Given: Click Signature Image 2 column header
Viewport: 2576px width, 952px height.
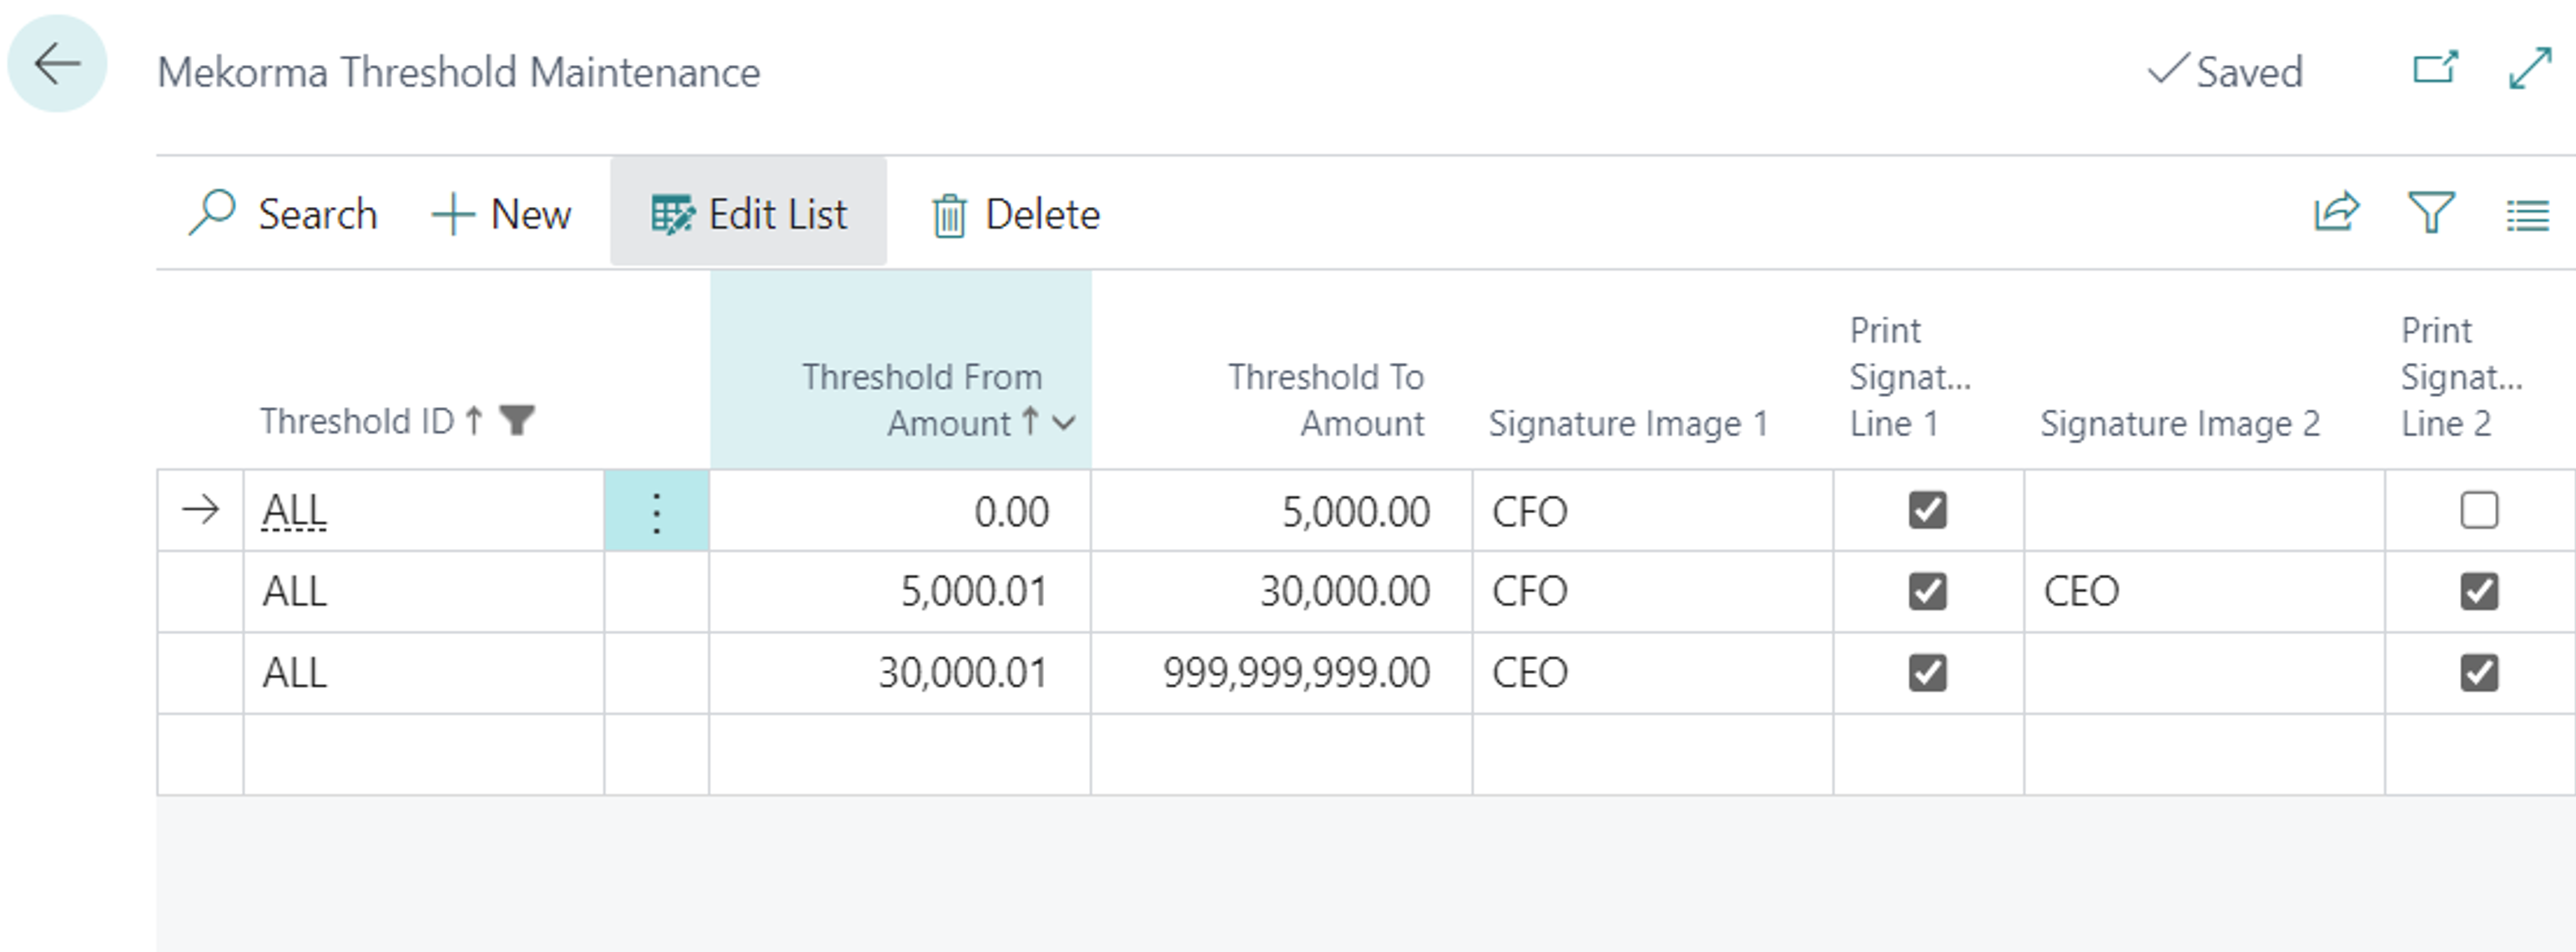Looking at the screenshot, I should pos(2180,423).
